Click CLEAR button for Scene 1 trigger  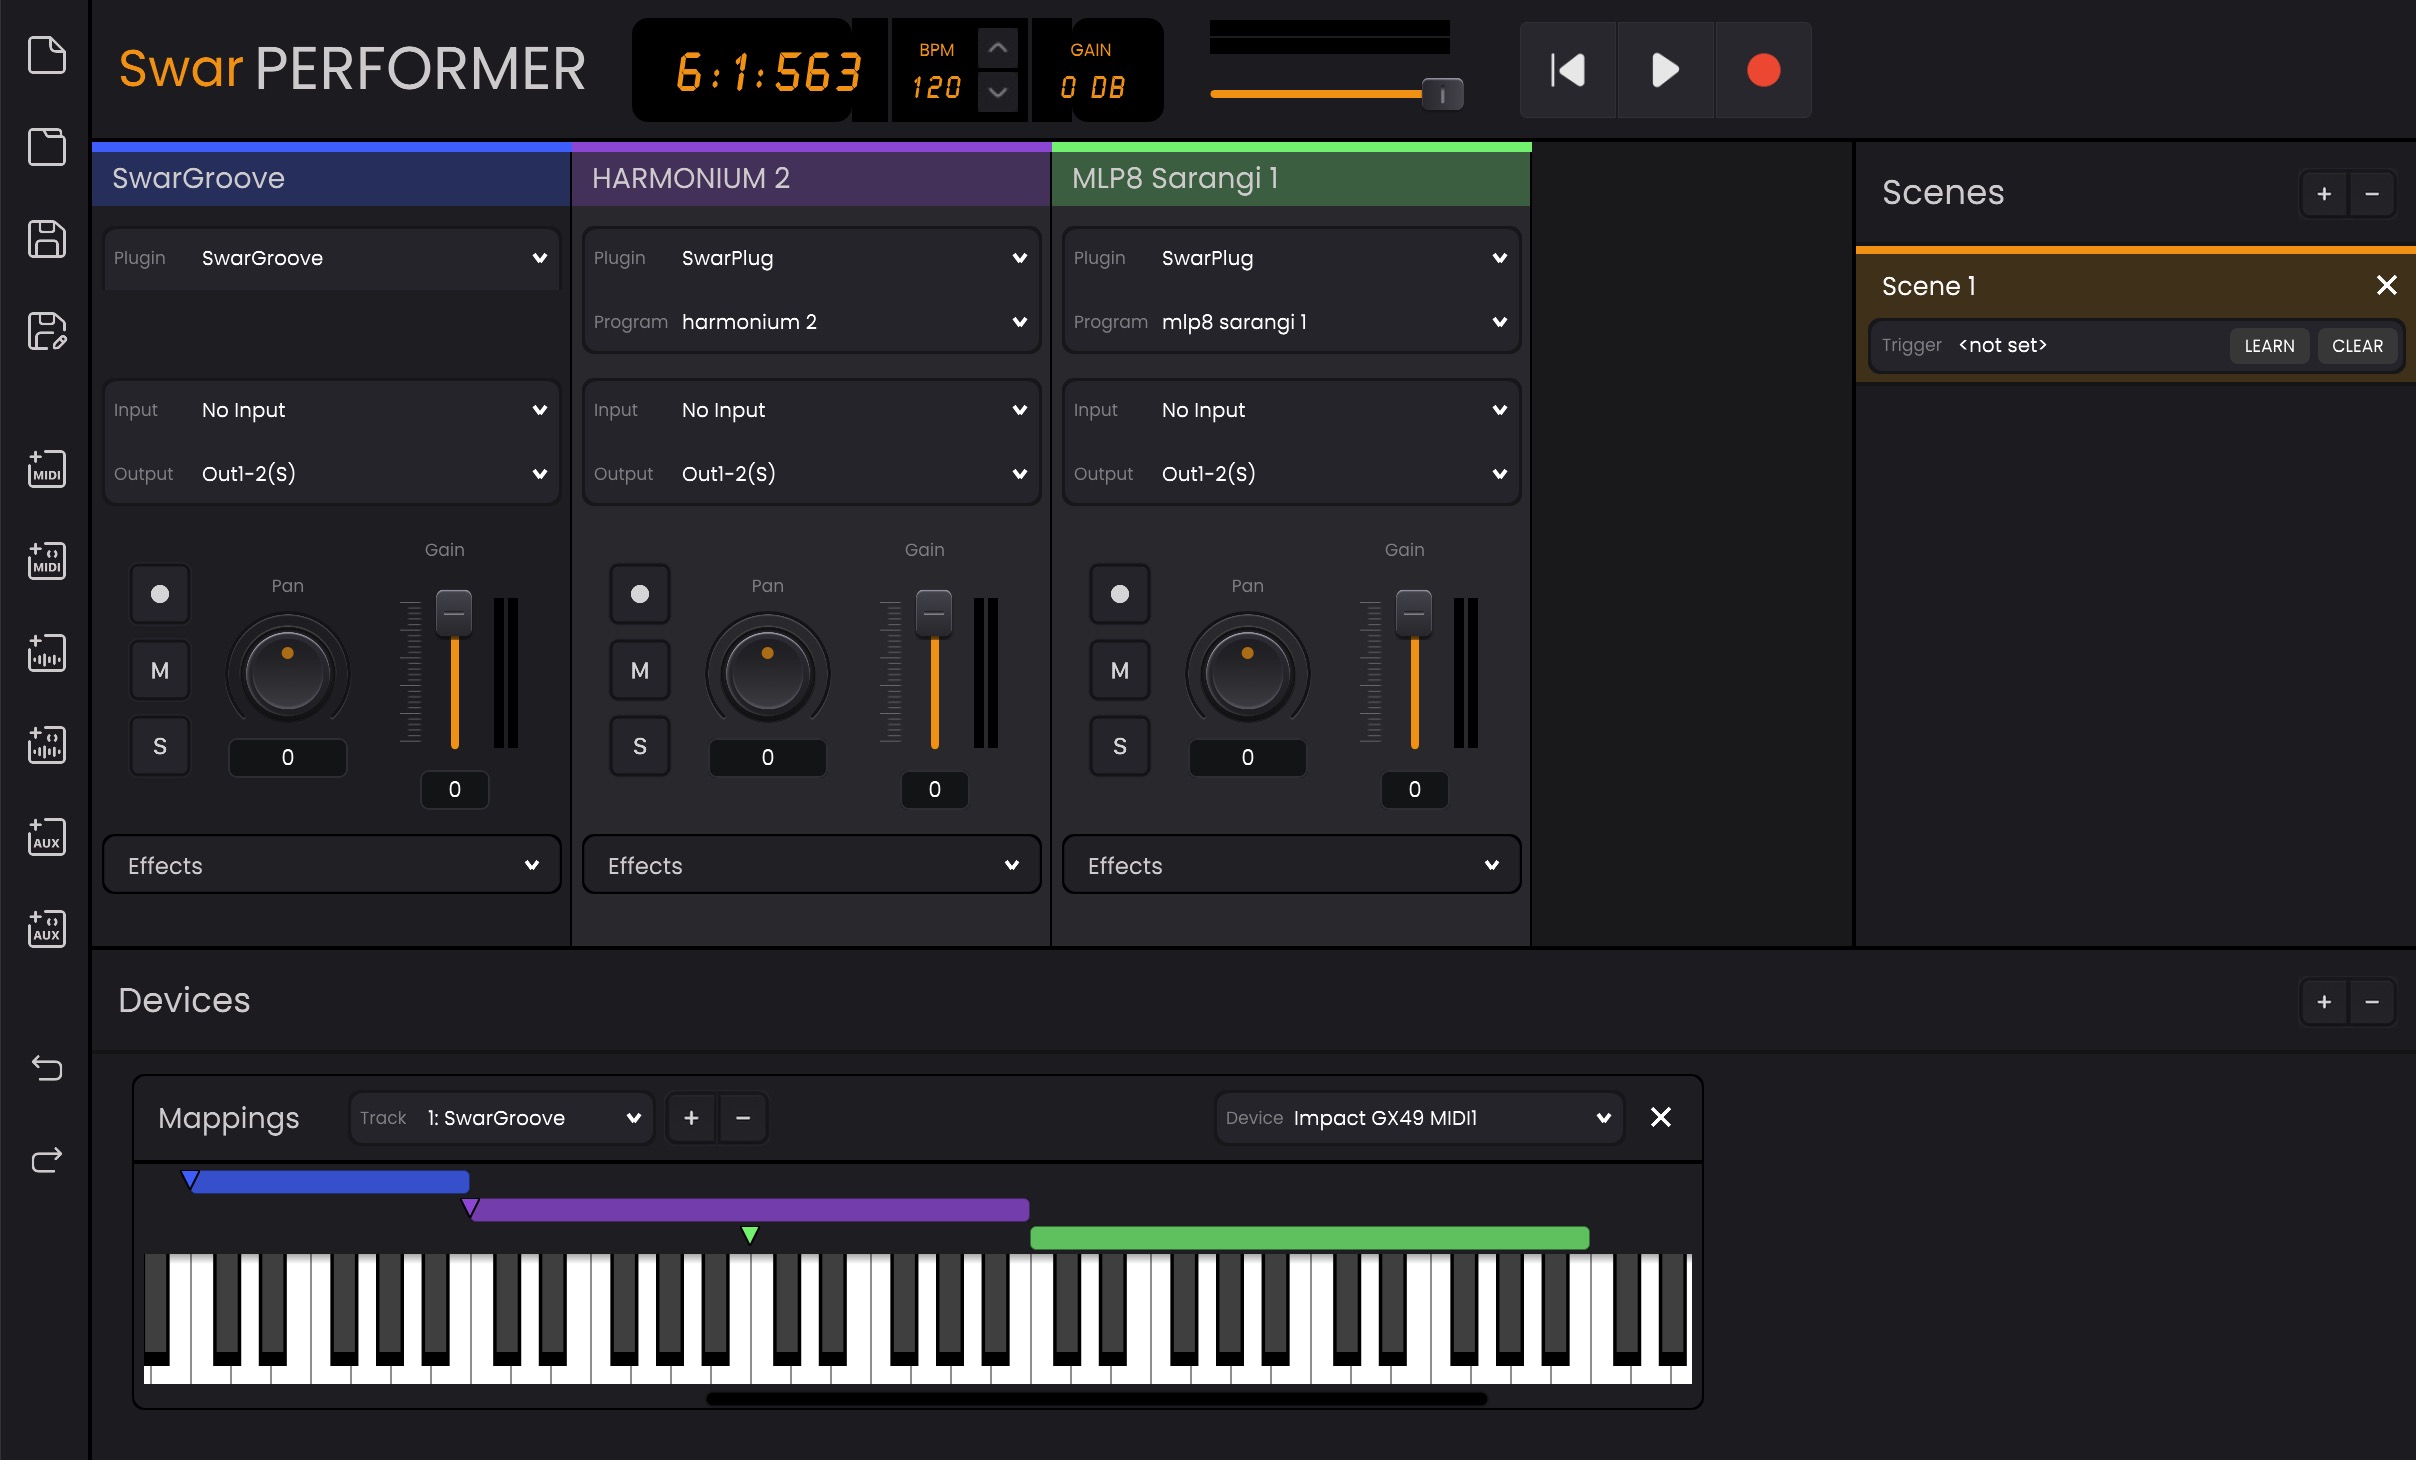(2357, 346)
